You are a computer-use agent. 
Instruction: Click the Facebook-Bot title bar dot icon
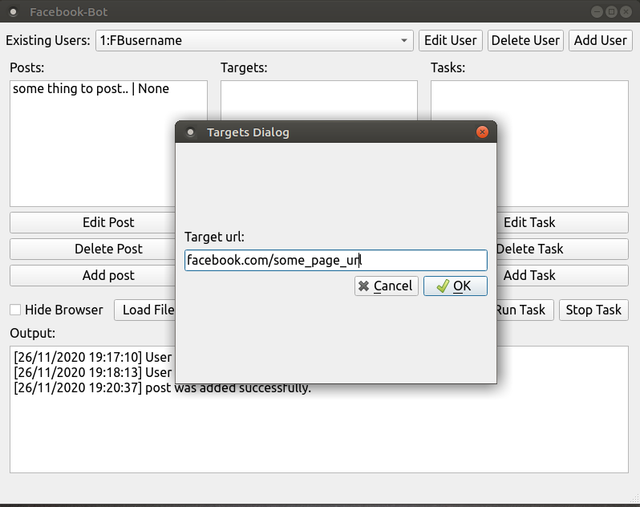(13, 12)
